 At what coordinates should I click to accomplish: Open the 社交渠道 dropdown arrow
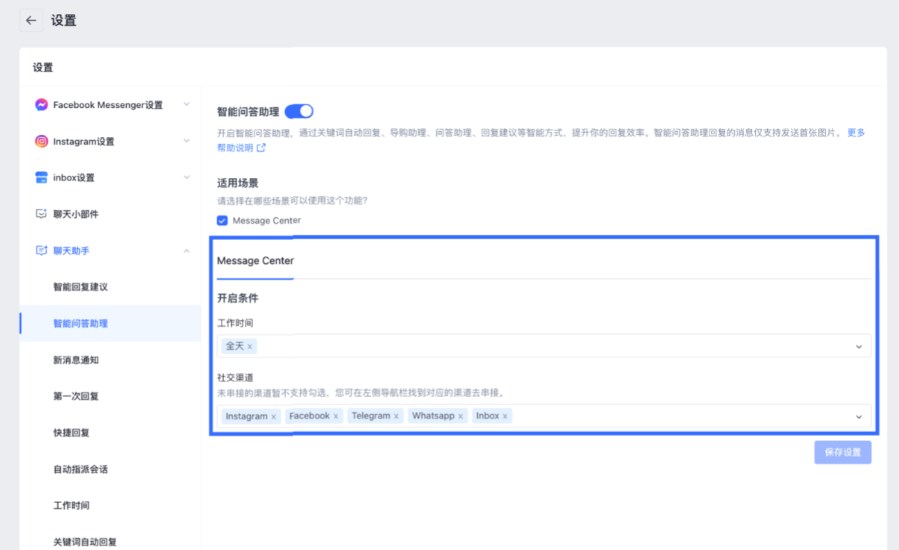click(858, 416)
